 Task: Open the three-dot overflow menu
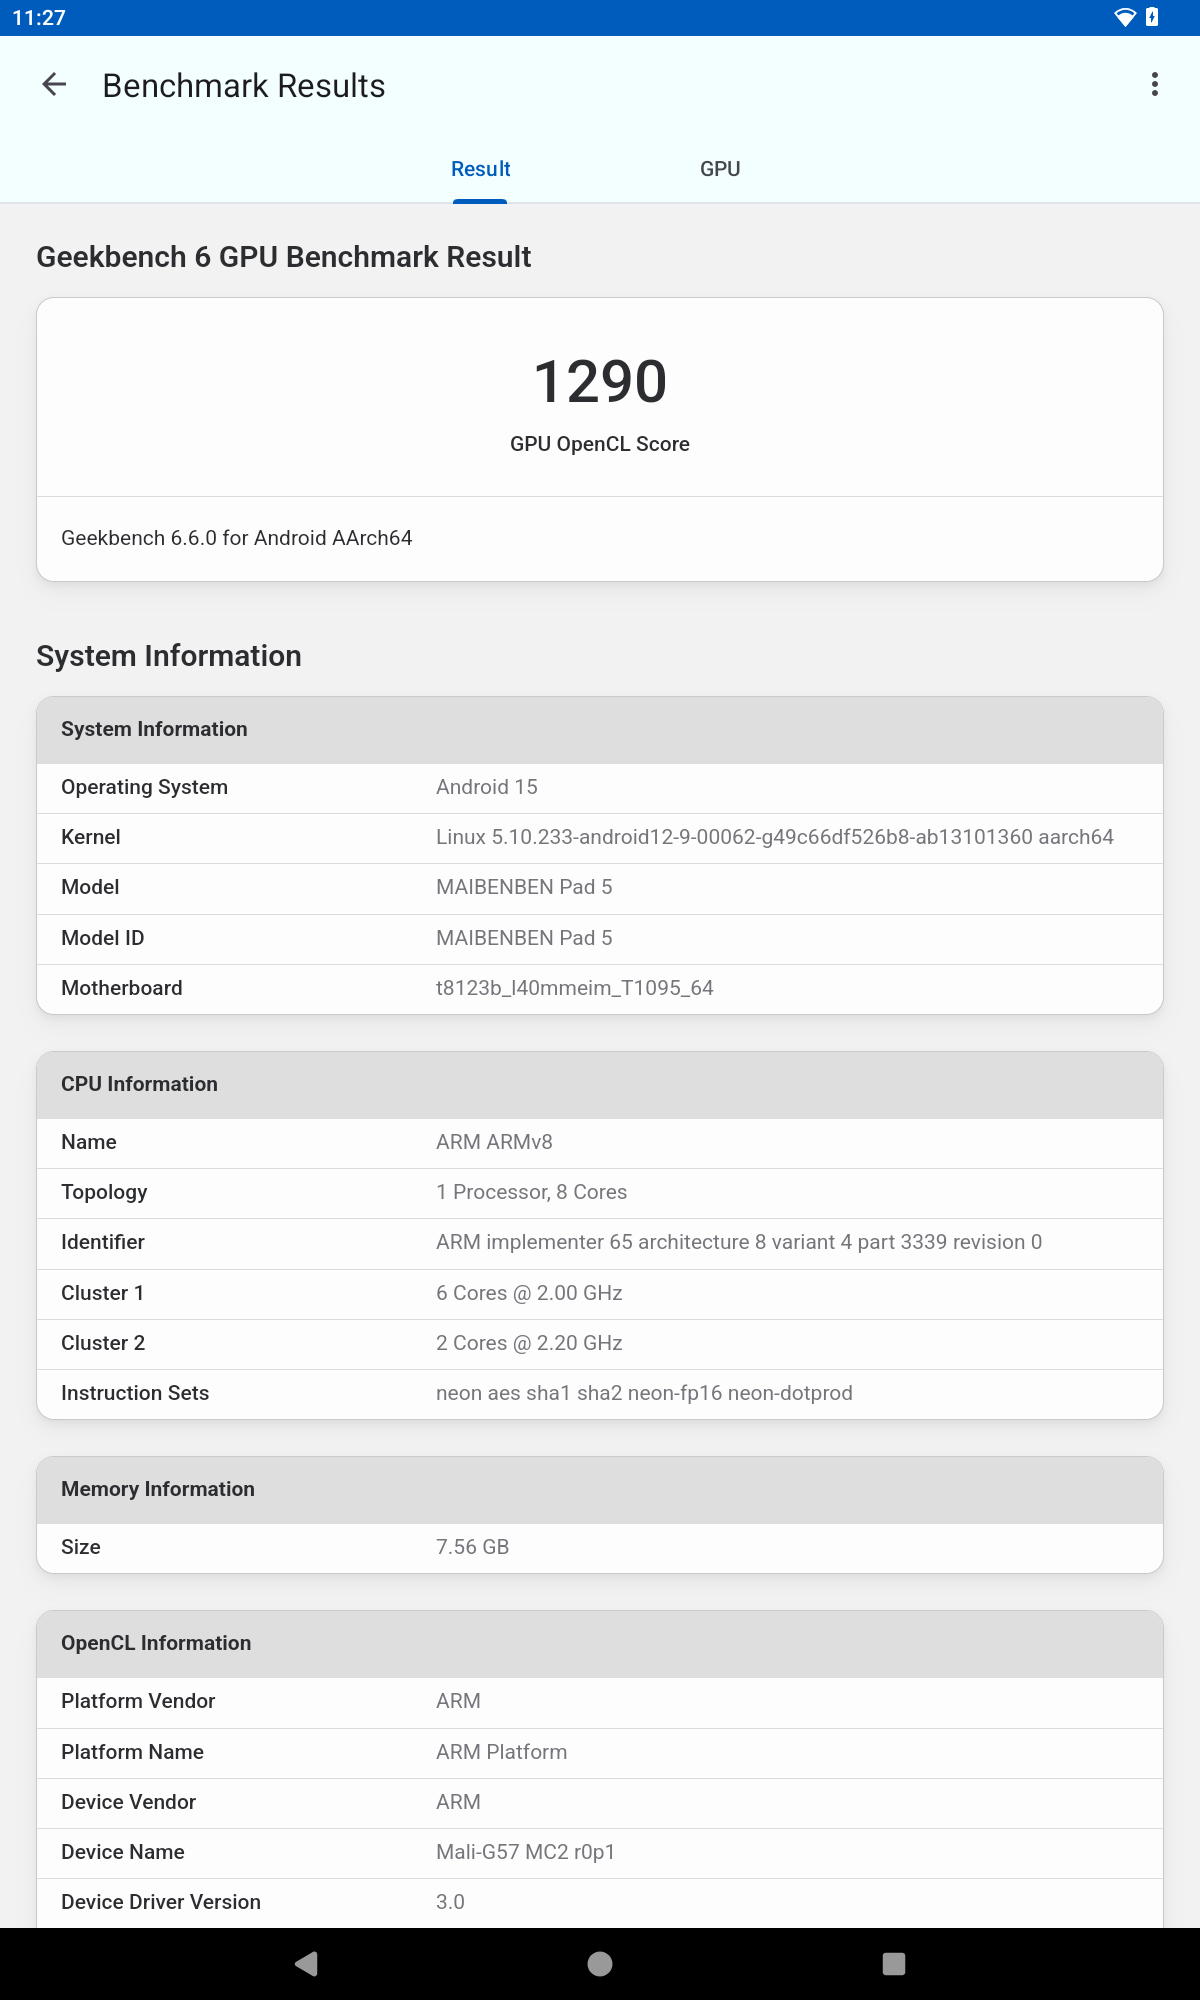point(1155,85)
